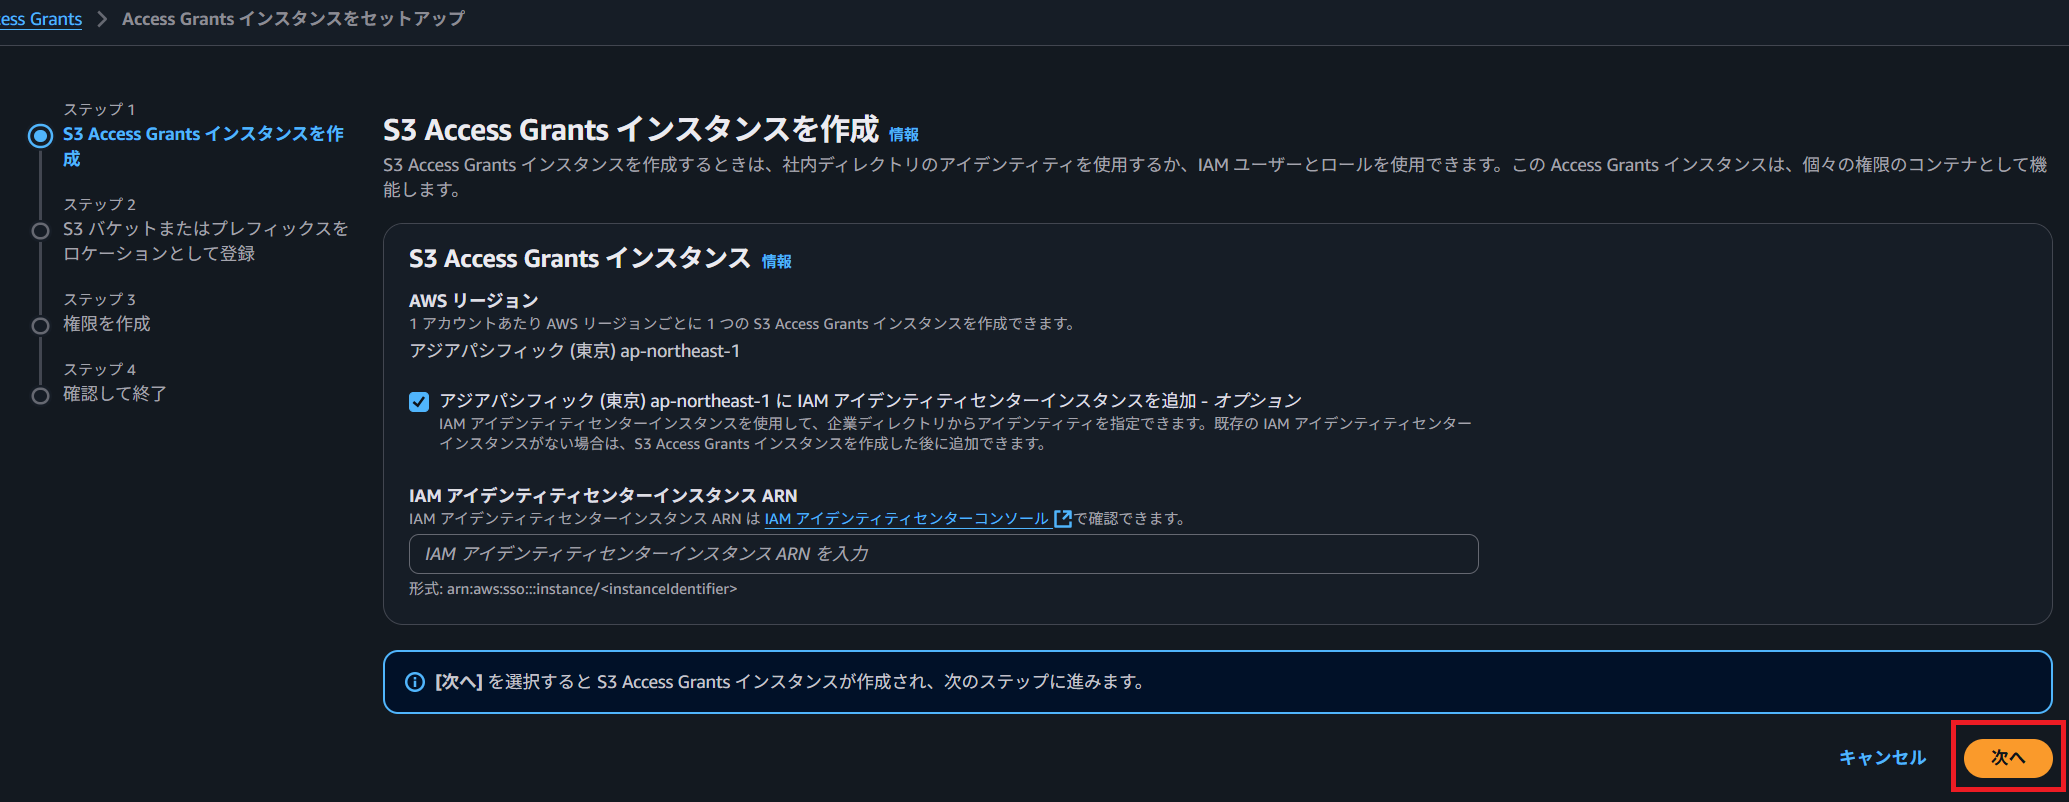This screenshot has height=802, width=2069.
Task: Click the IAM アイデンティティセンターインスタンス ARN heading
Action: (x=603, y=495)
